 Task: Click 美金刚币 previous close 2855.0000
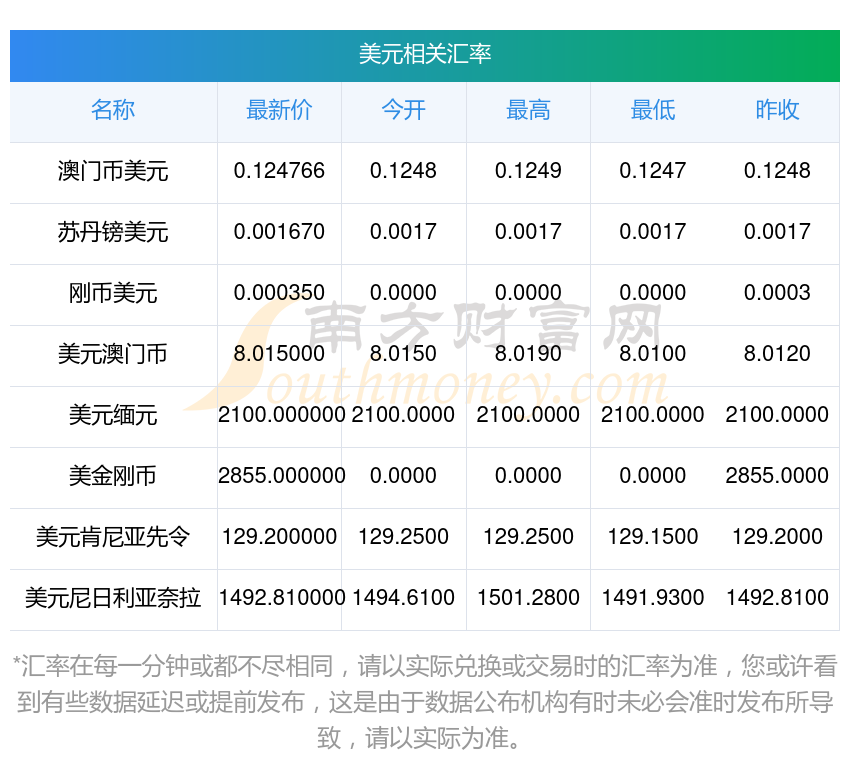pyautogui.click(x=777, y=475)
